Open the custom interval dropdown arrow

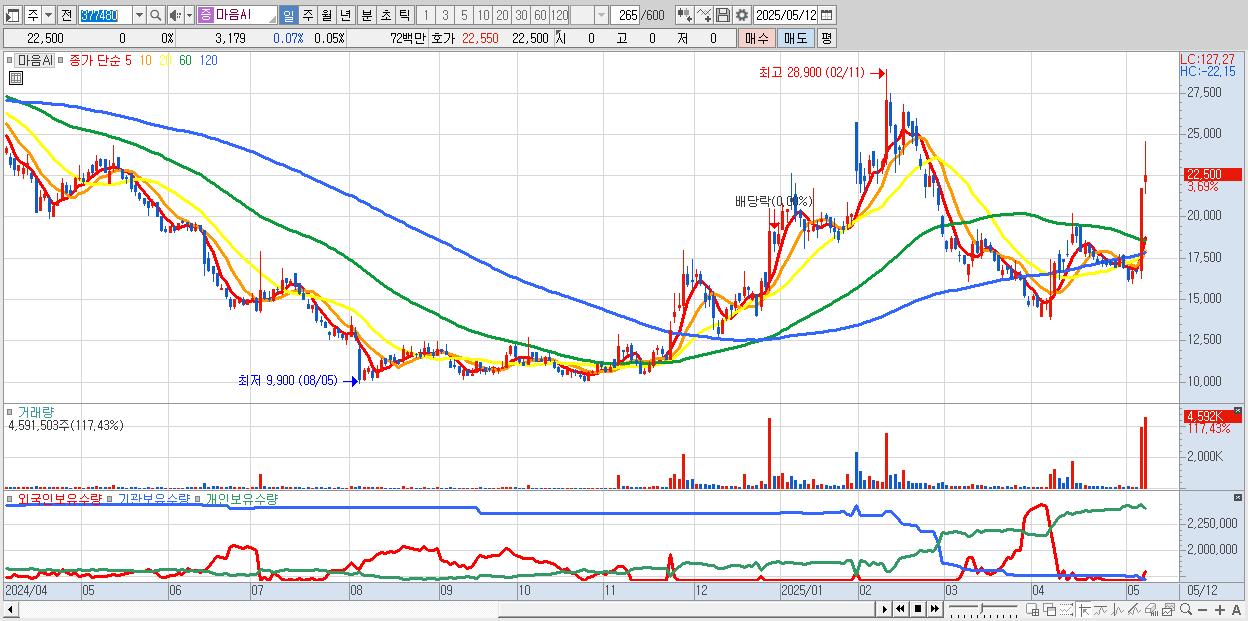pyautogui.click(x=601, y=15)
